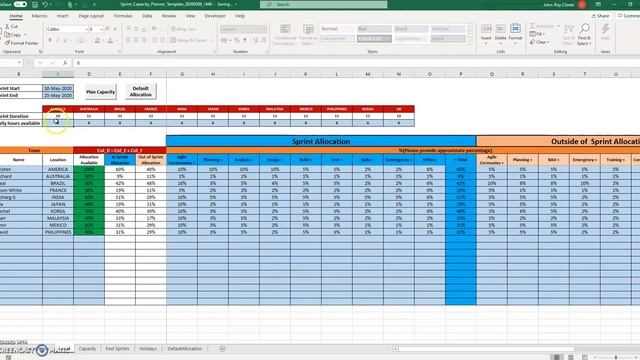This screenshot has width=640, height=360.
Task: Select the sprint start date 10-May-2020 cell
Action: (58, 88)
